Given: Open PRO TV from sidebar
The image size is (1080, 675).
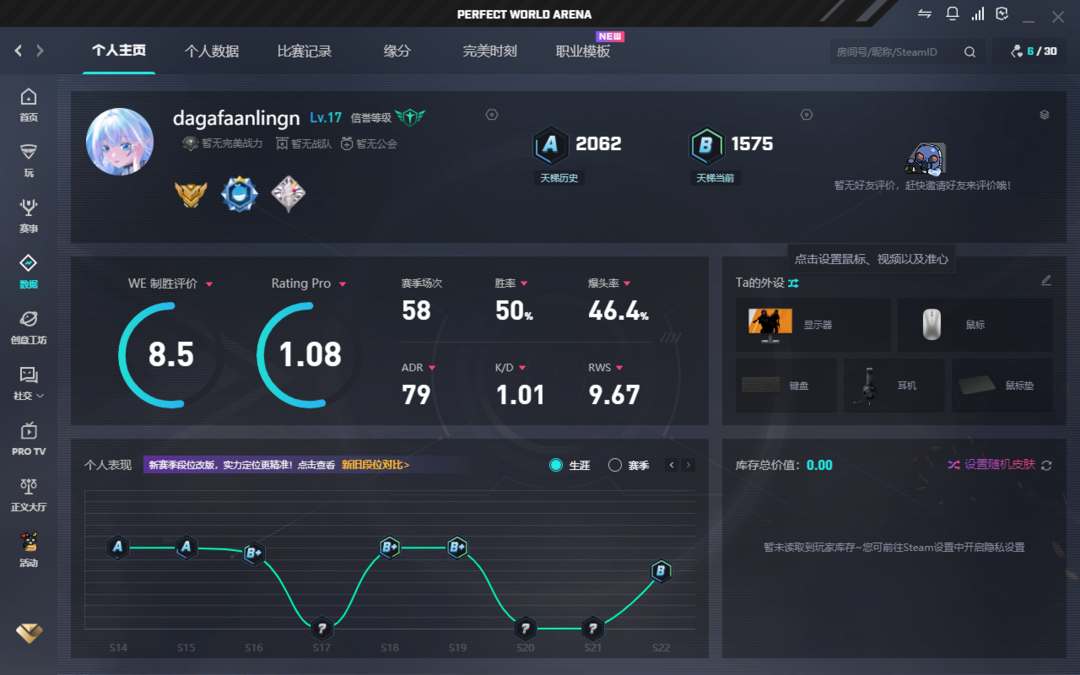Looking at the screenshot, I should 28,438.
